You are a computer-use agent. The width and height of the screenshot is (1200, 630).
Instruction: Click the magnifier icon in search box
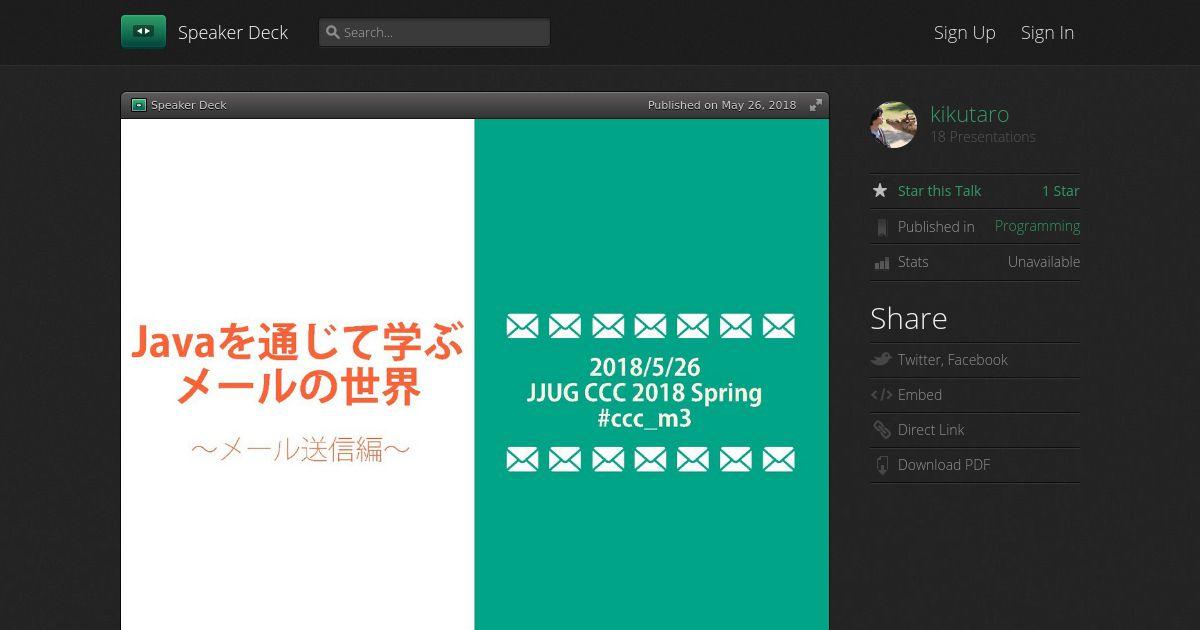click(x=333, y=32)
